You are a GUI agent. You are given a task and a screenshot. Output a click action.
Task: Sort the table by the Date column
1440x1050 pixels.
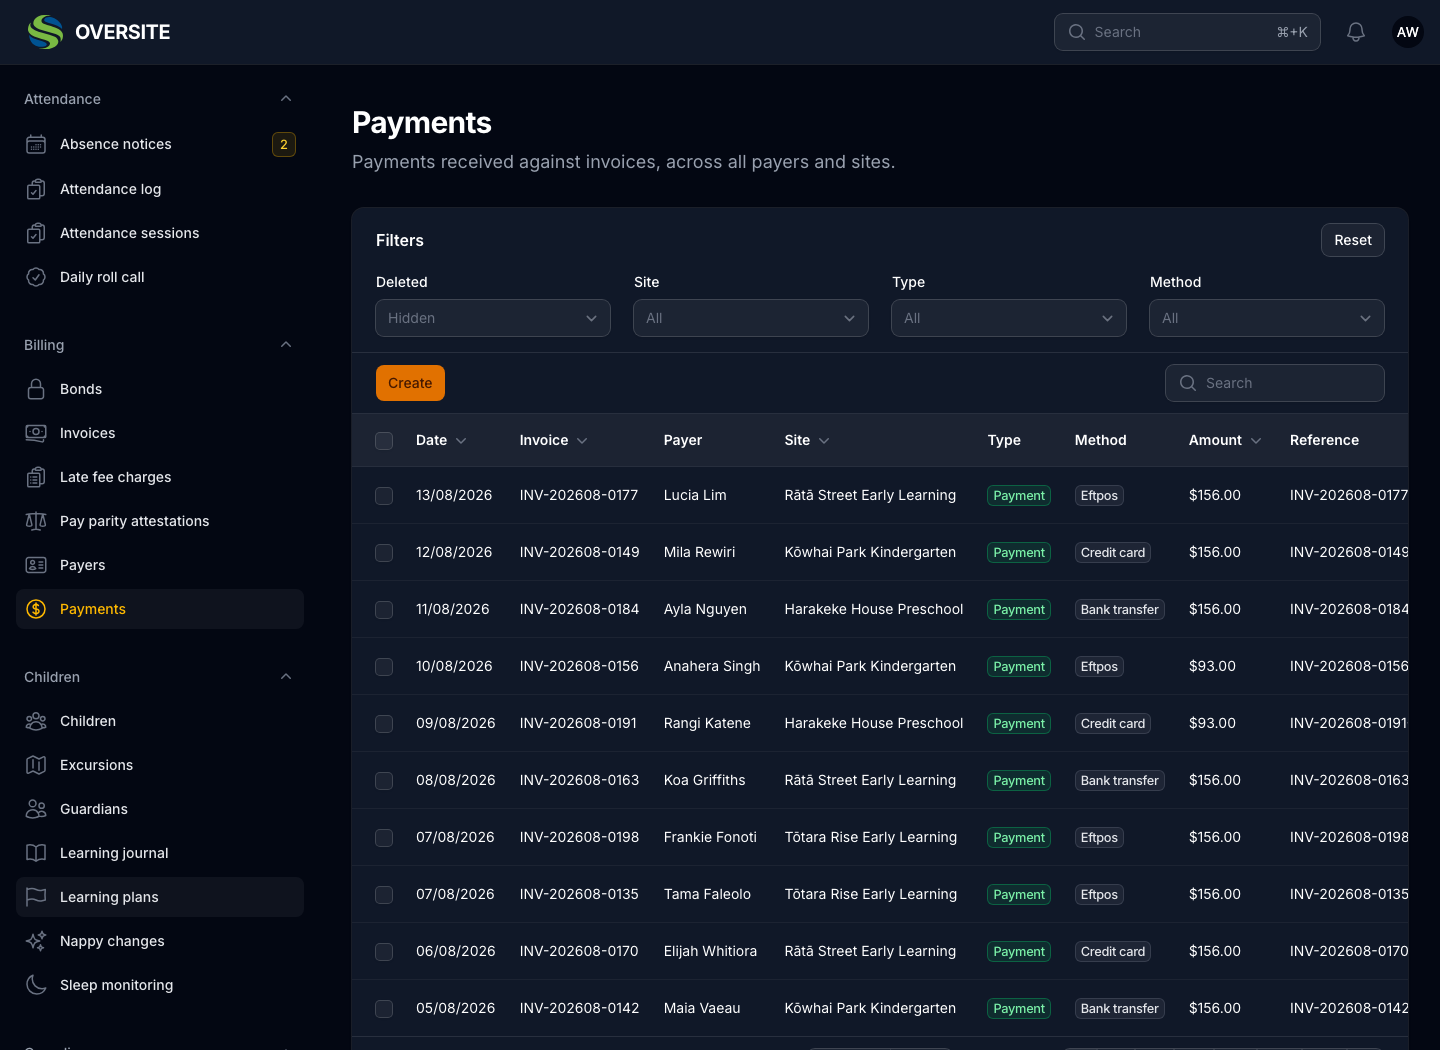[x=441, y=440]
